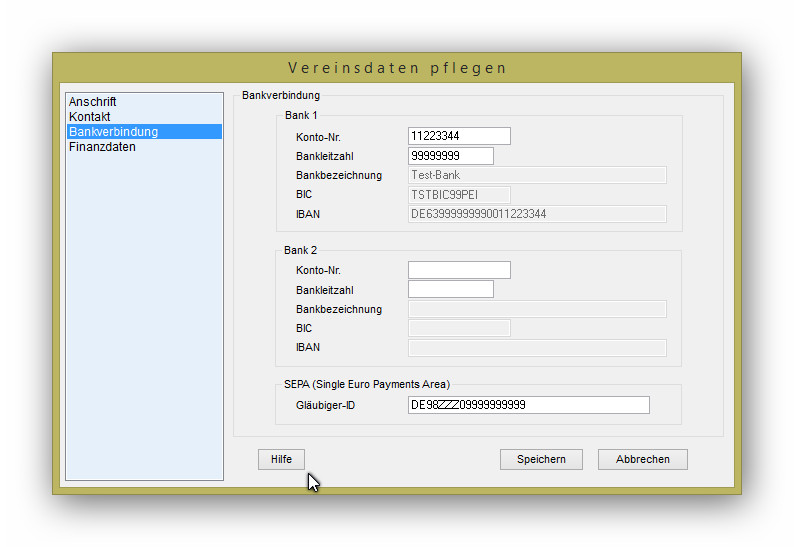This screenshot has height=547, width=794.
Task: Click the Bank 1 Konto-Nr. field
Action: click(459, 136)
